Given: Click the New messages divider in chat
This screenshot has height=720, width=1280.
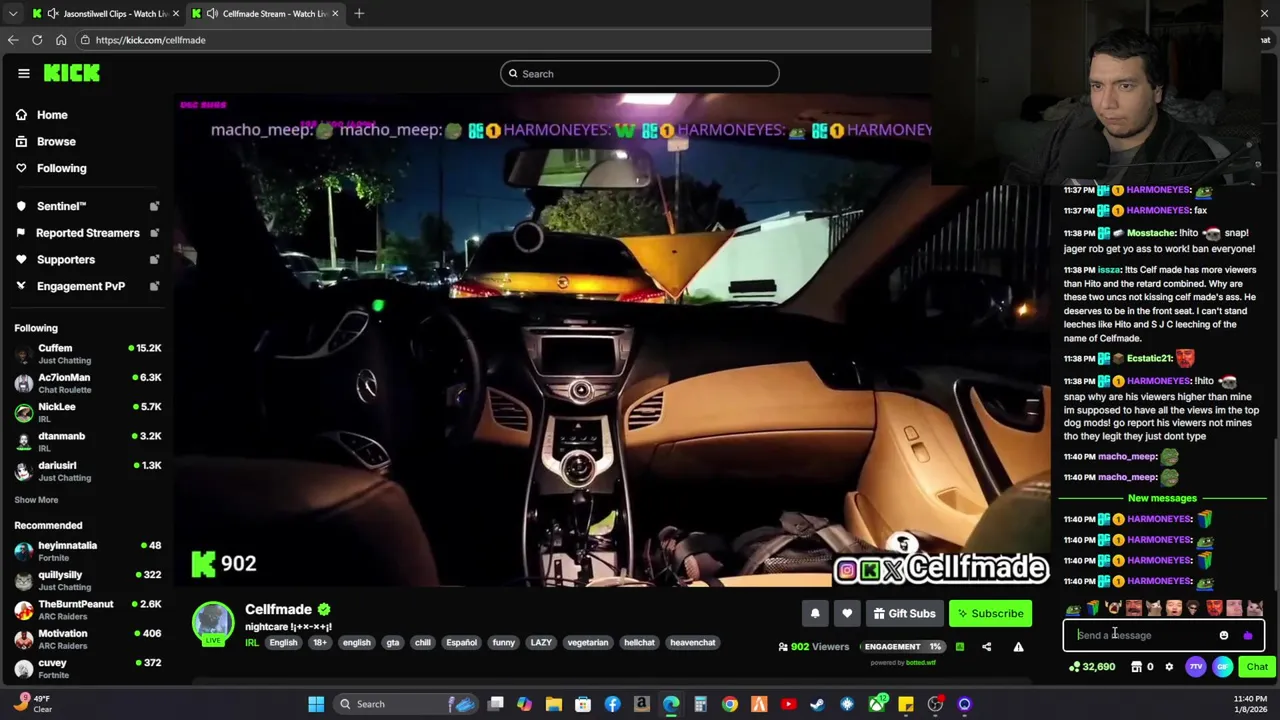Looking at the screenshot, I should 1162,498.
